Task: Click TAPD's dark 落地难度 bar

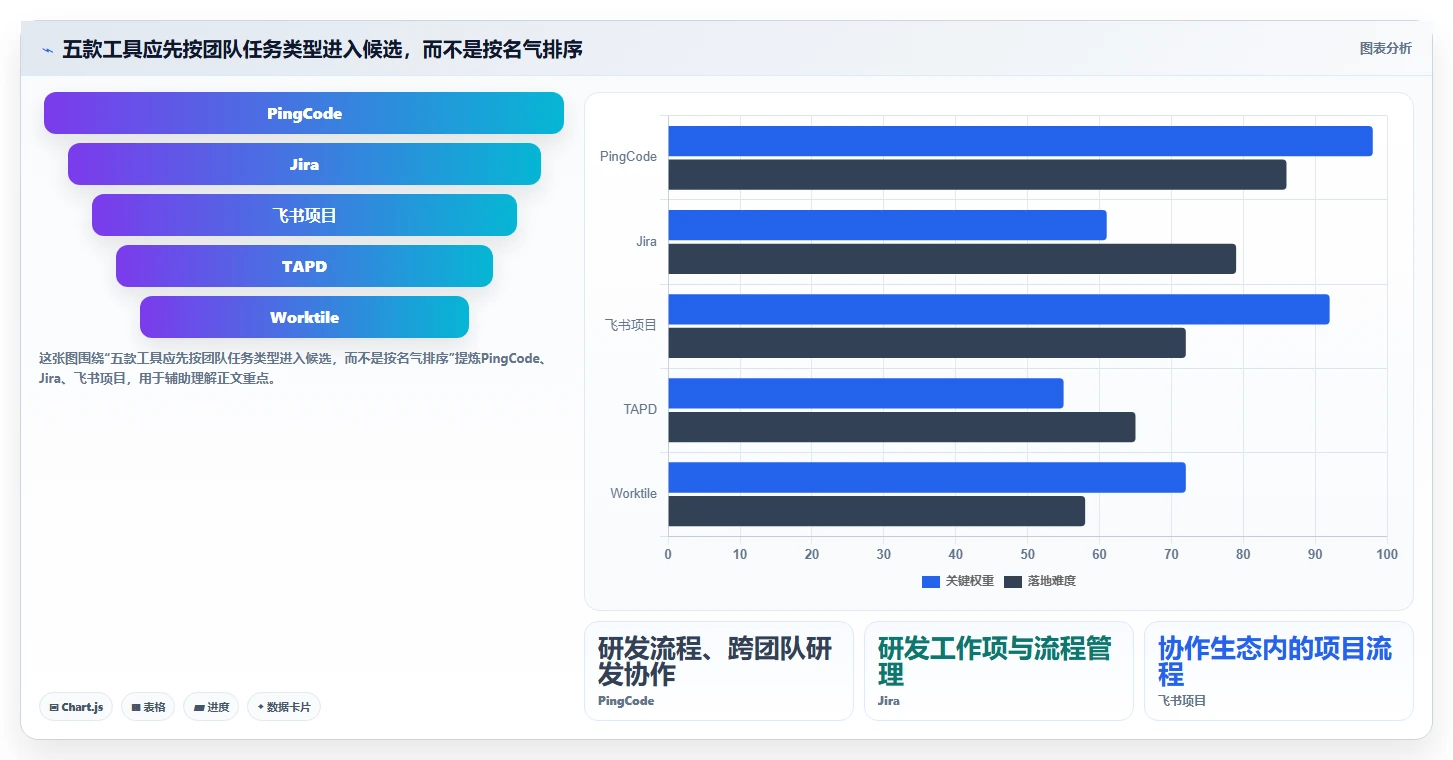Action: pyautogui.click(x=902, y=427)
